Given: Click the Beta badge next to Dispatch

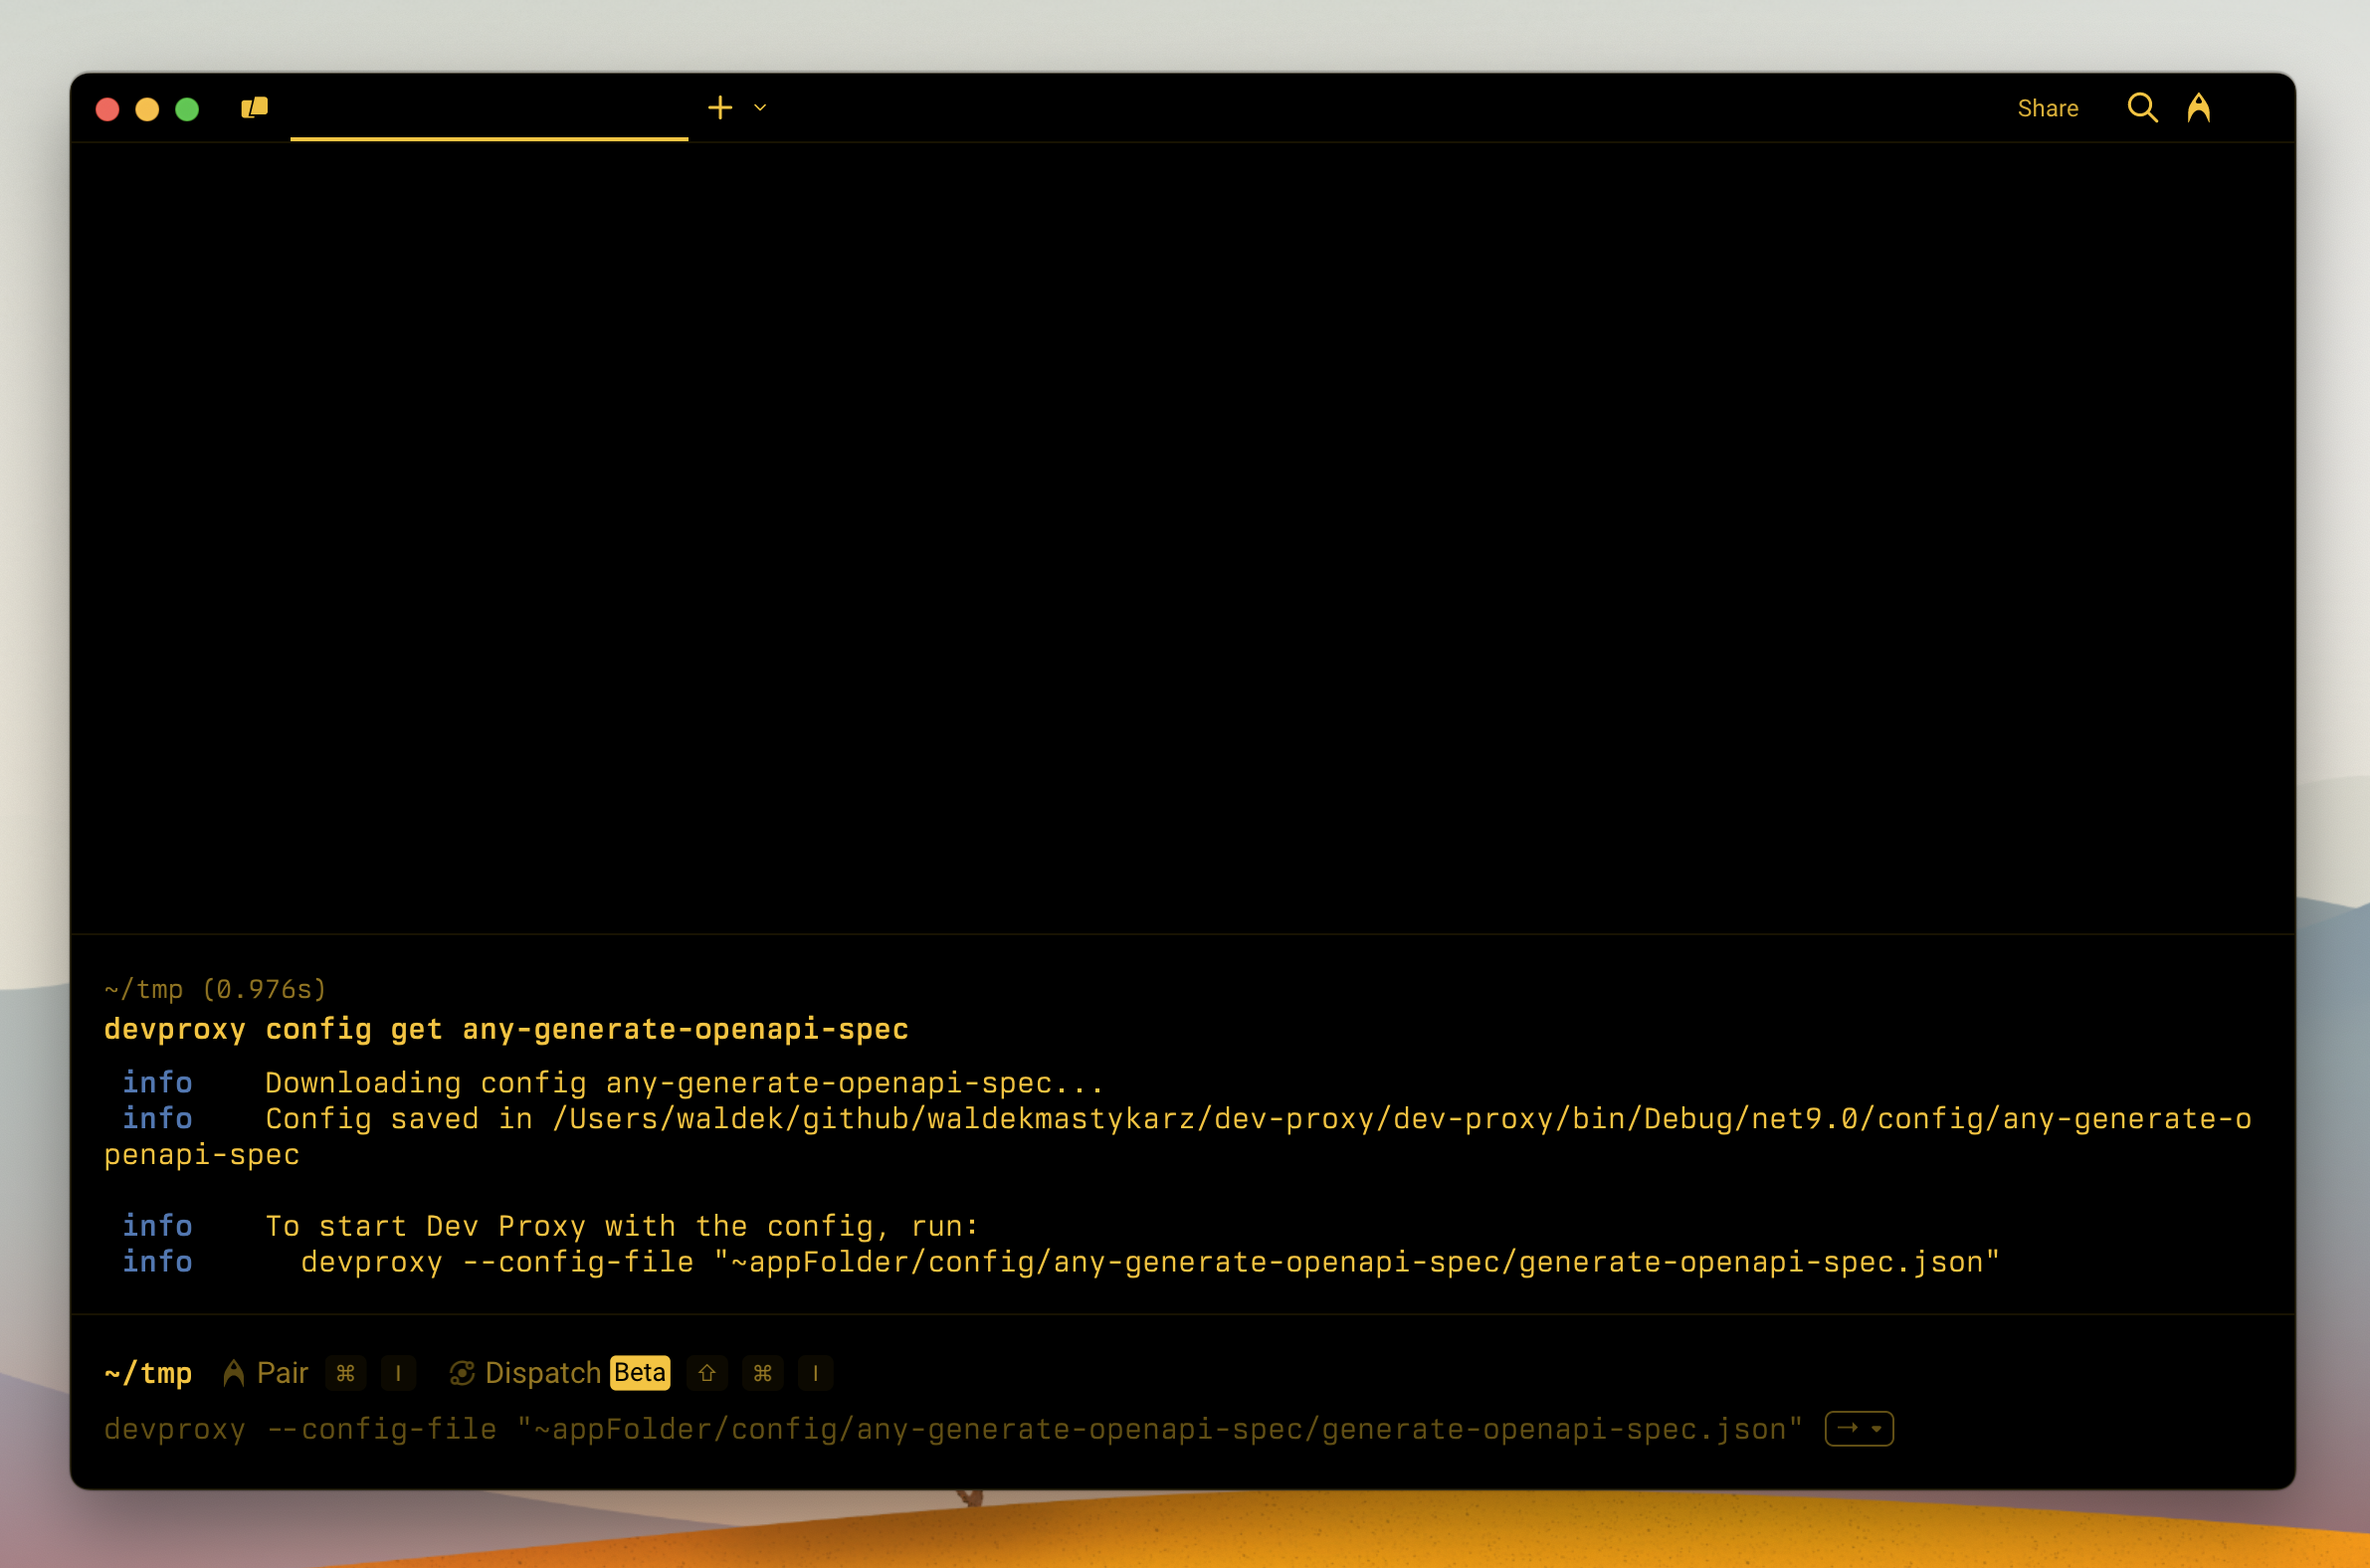Looking at the screenshot, I should (x=639, y=1373).
